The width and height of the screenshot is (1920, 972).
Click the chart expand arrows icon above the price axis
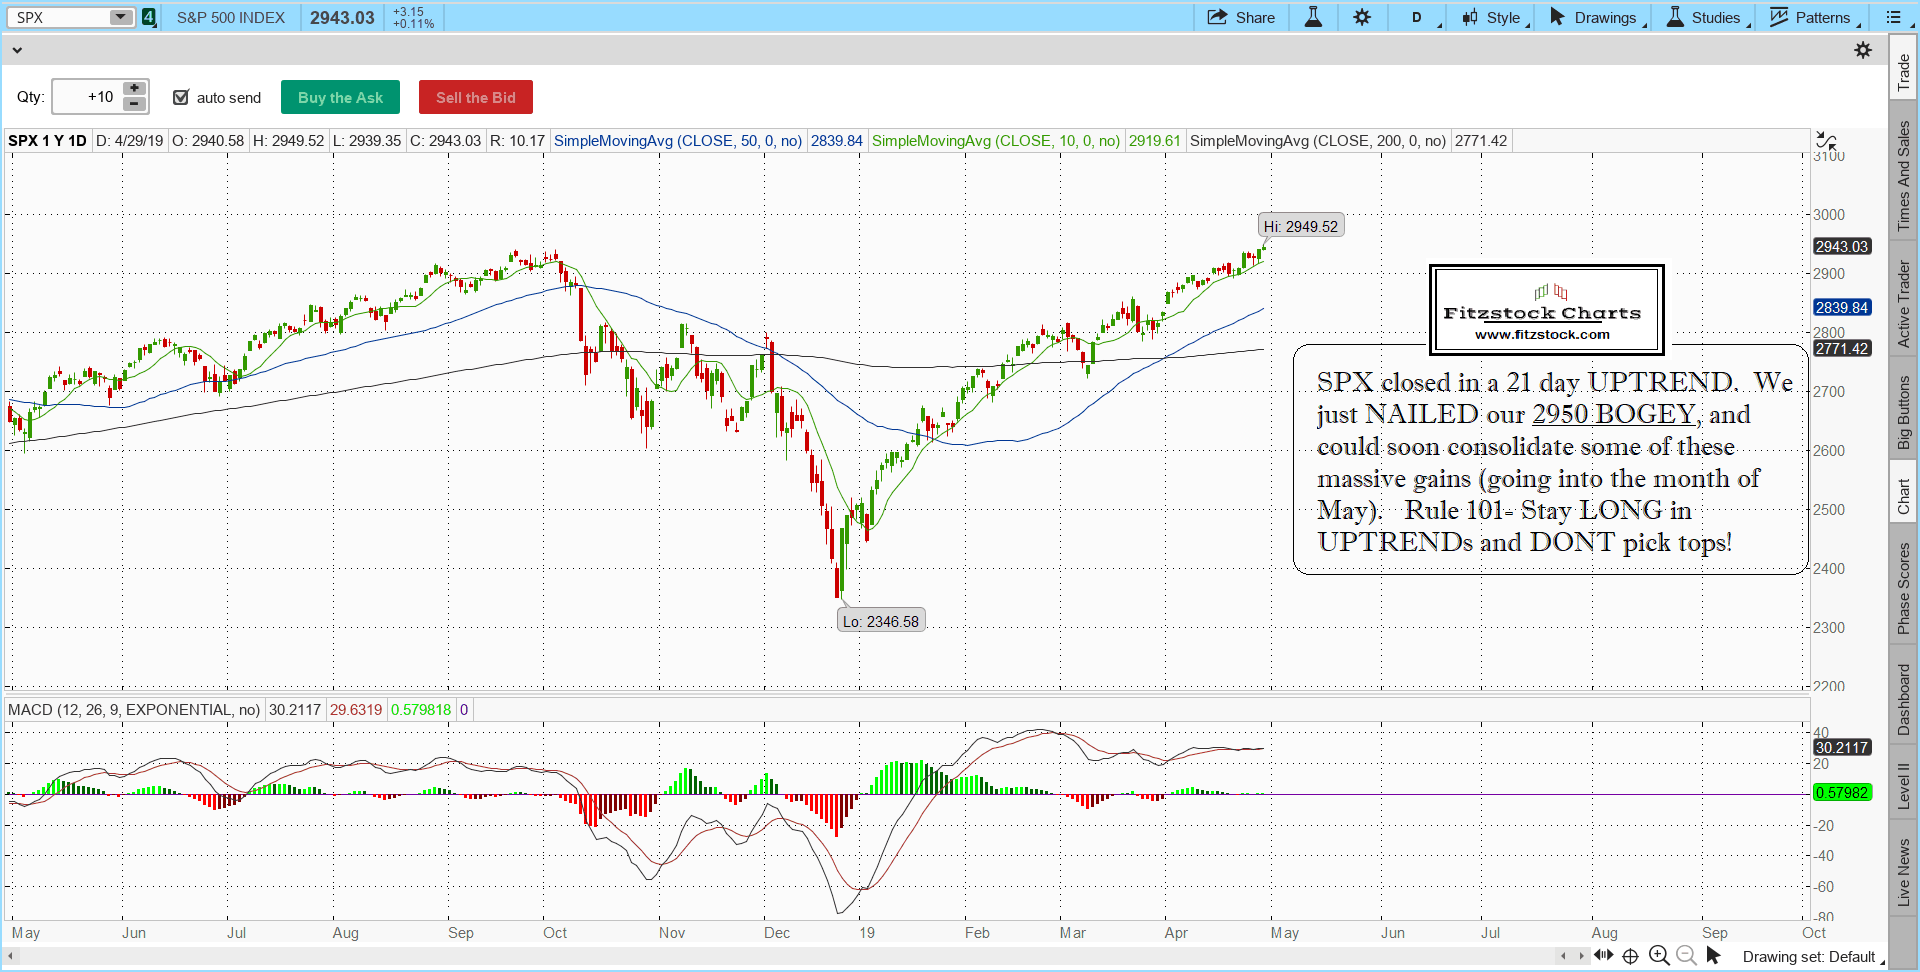pyautogui.click(x=1825, y=141)
